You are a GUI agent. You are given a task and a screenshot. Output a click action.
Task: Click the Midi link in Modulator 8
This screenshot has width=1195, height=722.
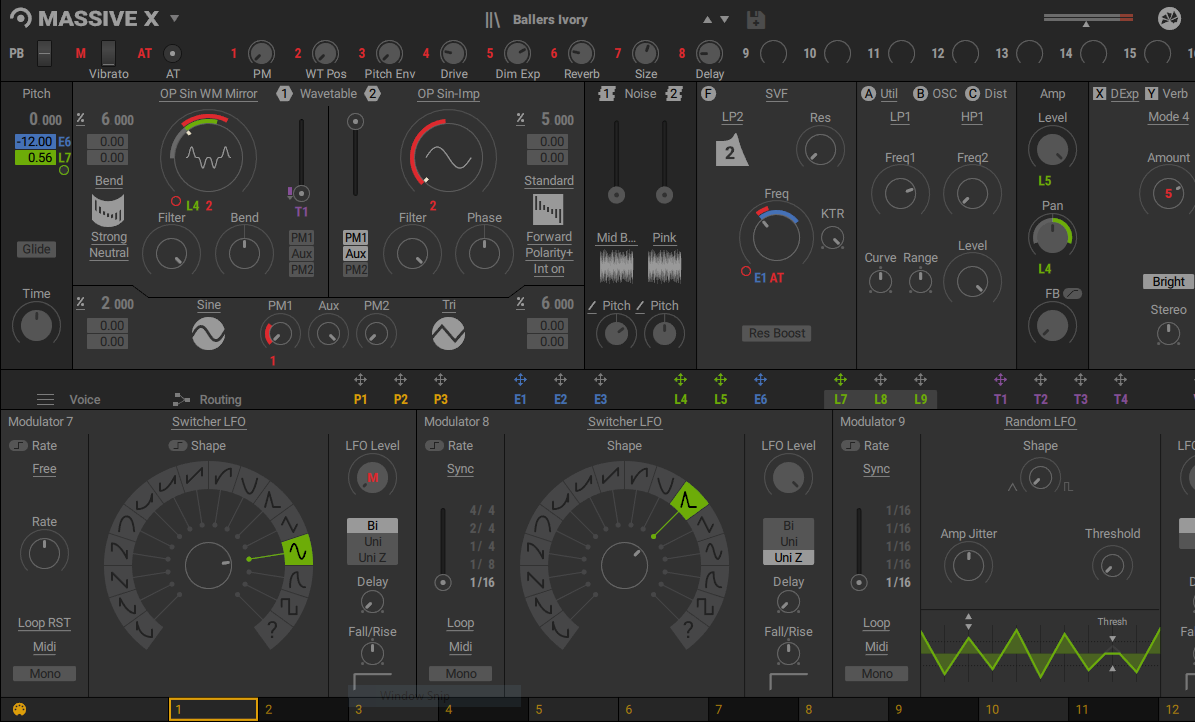(460, 647)
